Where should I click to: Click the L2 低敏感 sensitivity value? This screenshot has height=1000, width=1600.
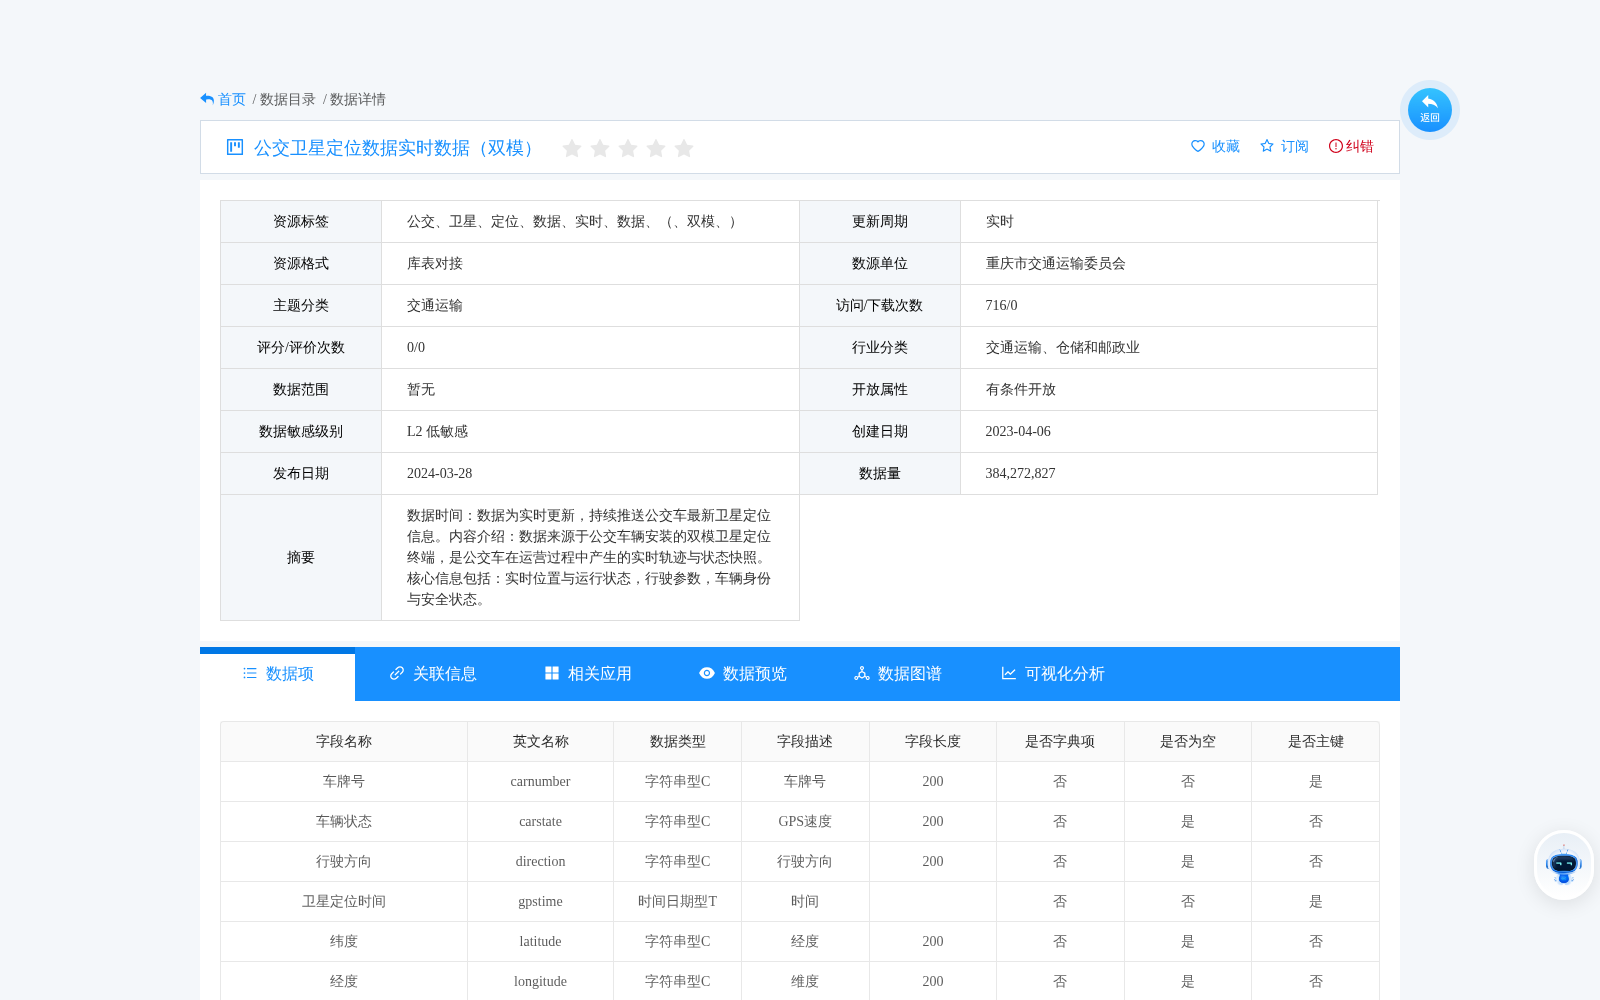point(437,431)
